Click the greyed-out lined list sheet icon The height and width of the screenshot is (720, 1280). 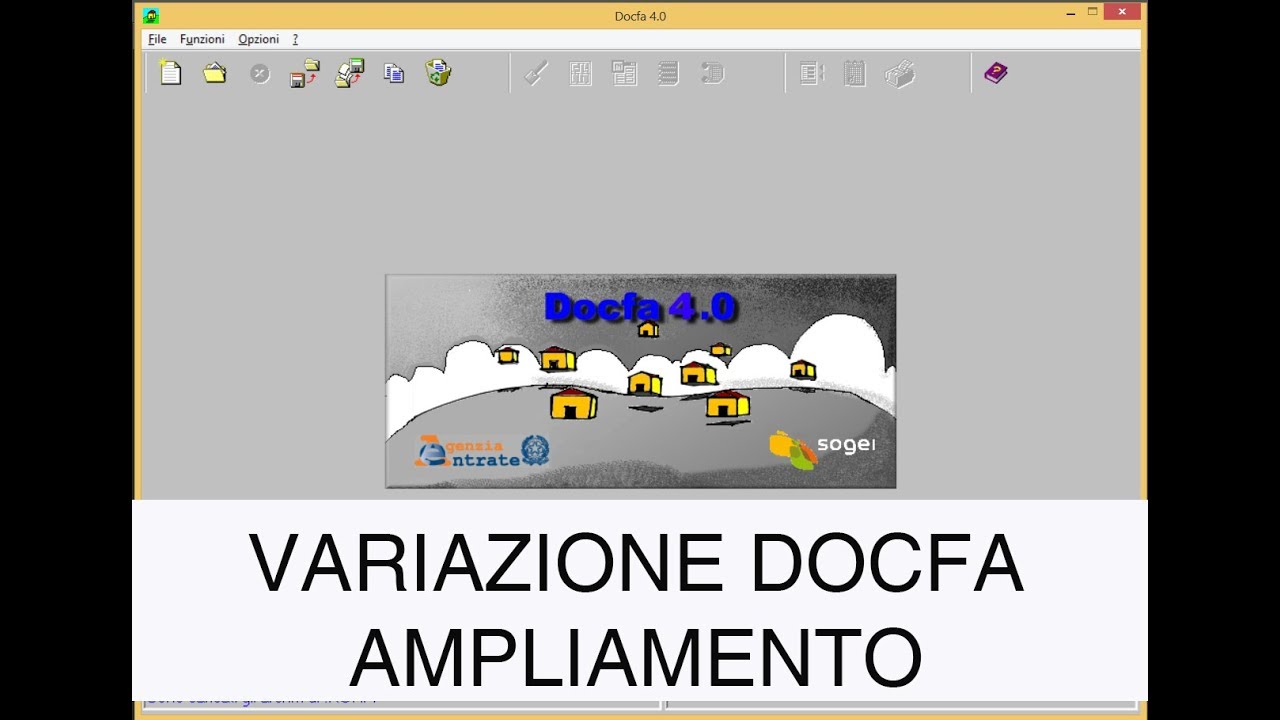click(x=669, y=73)
